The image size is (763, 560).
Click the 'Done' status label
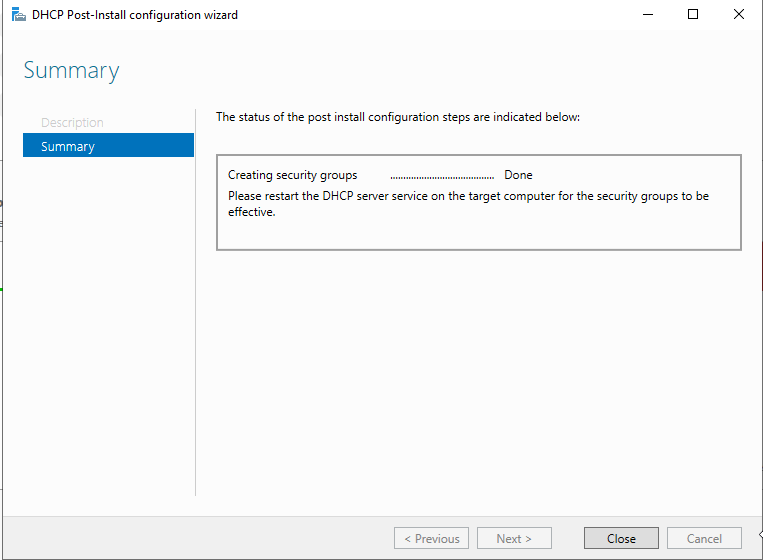point(518,175)
